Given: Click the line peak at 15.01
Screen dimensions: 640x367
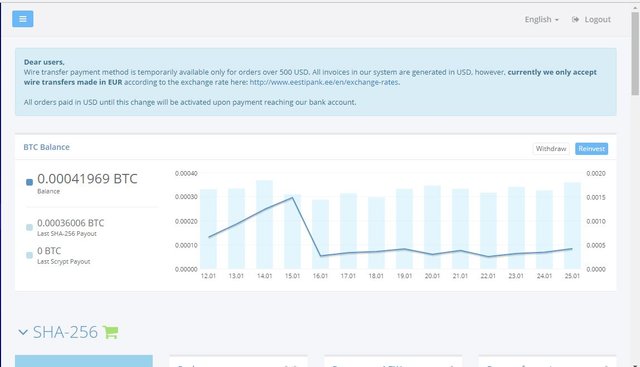Looking at the screenshot, I should click(292, 198).
